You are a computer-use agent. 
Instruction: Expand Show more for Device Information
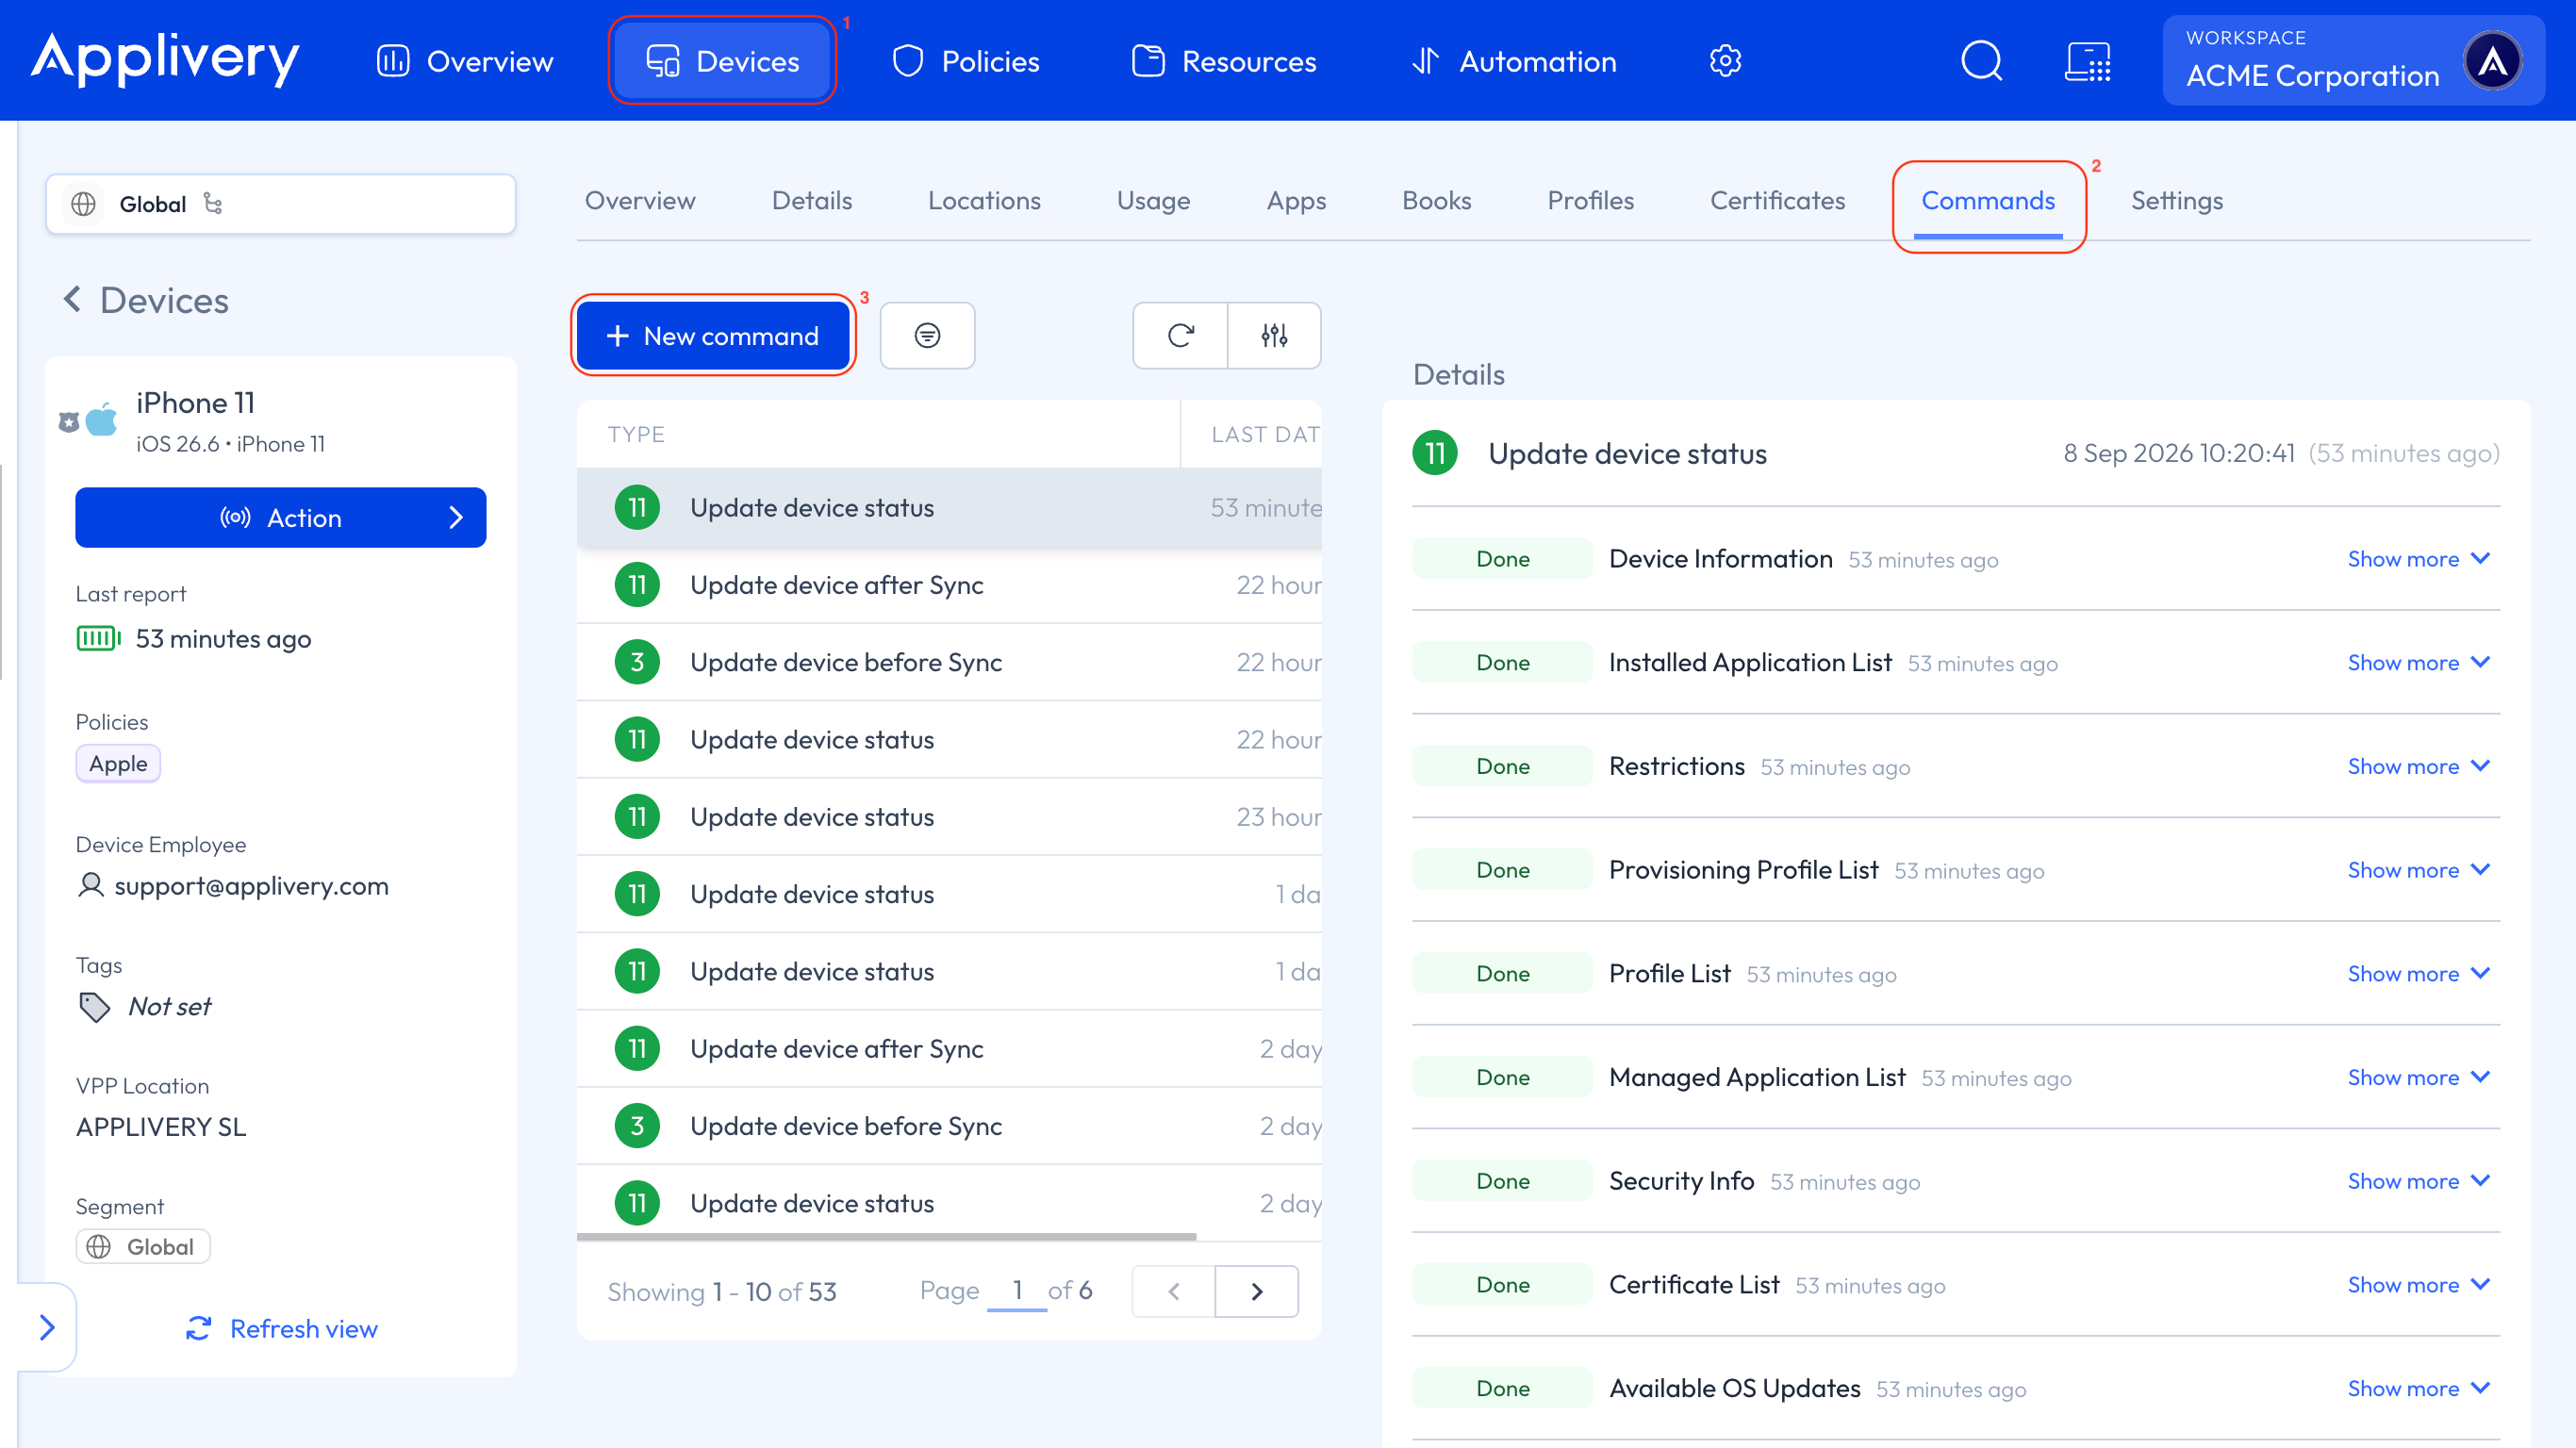[x=2418, y=559]
